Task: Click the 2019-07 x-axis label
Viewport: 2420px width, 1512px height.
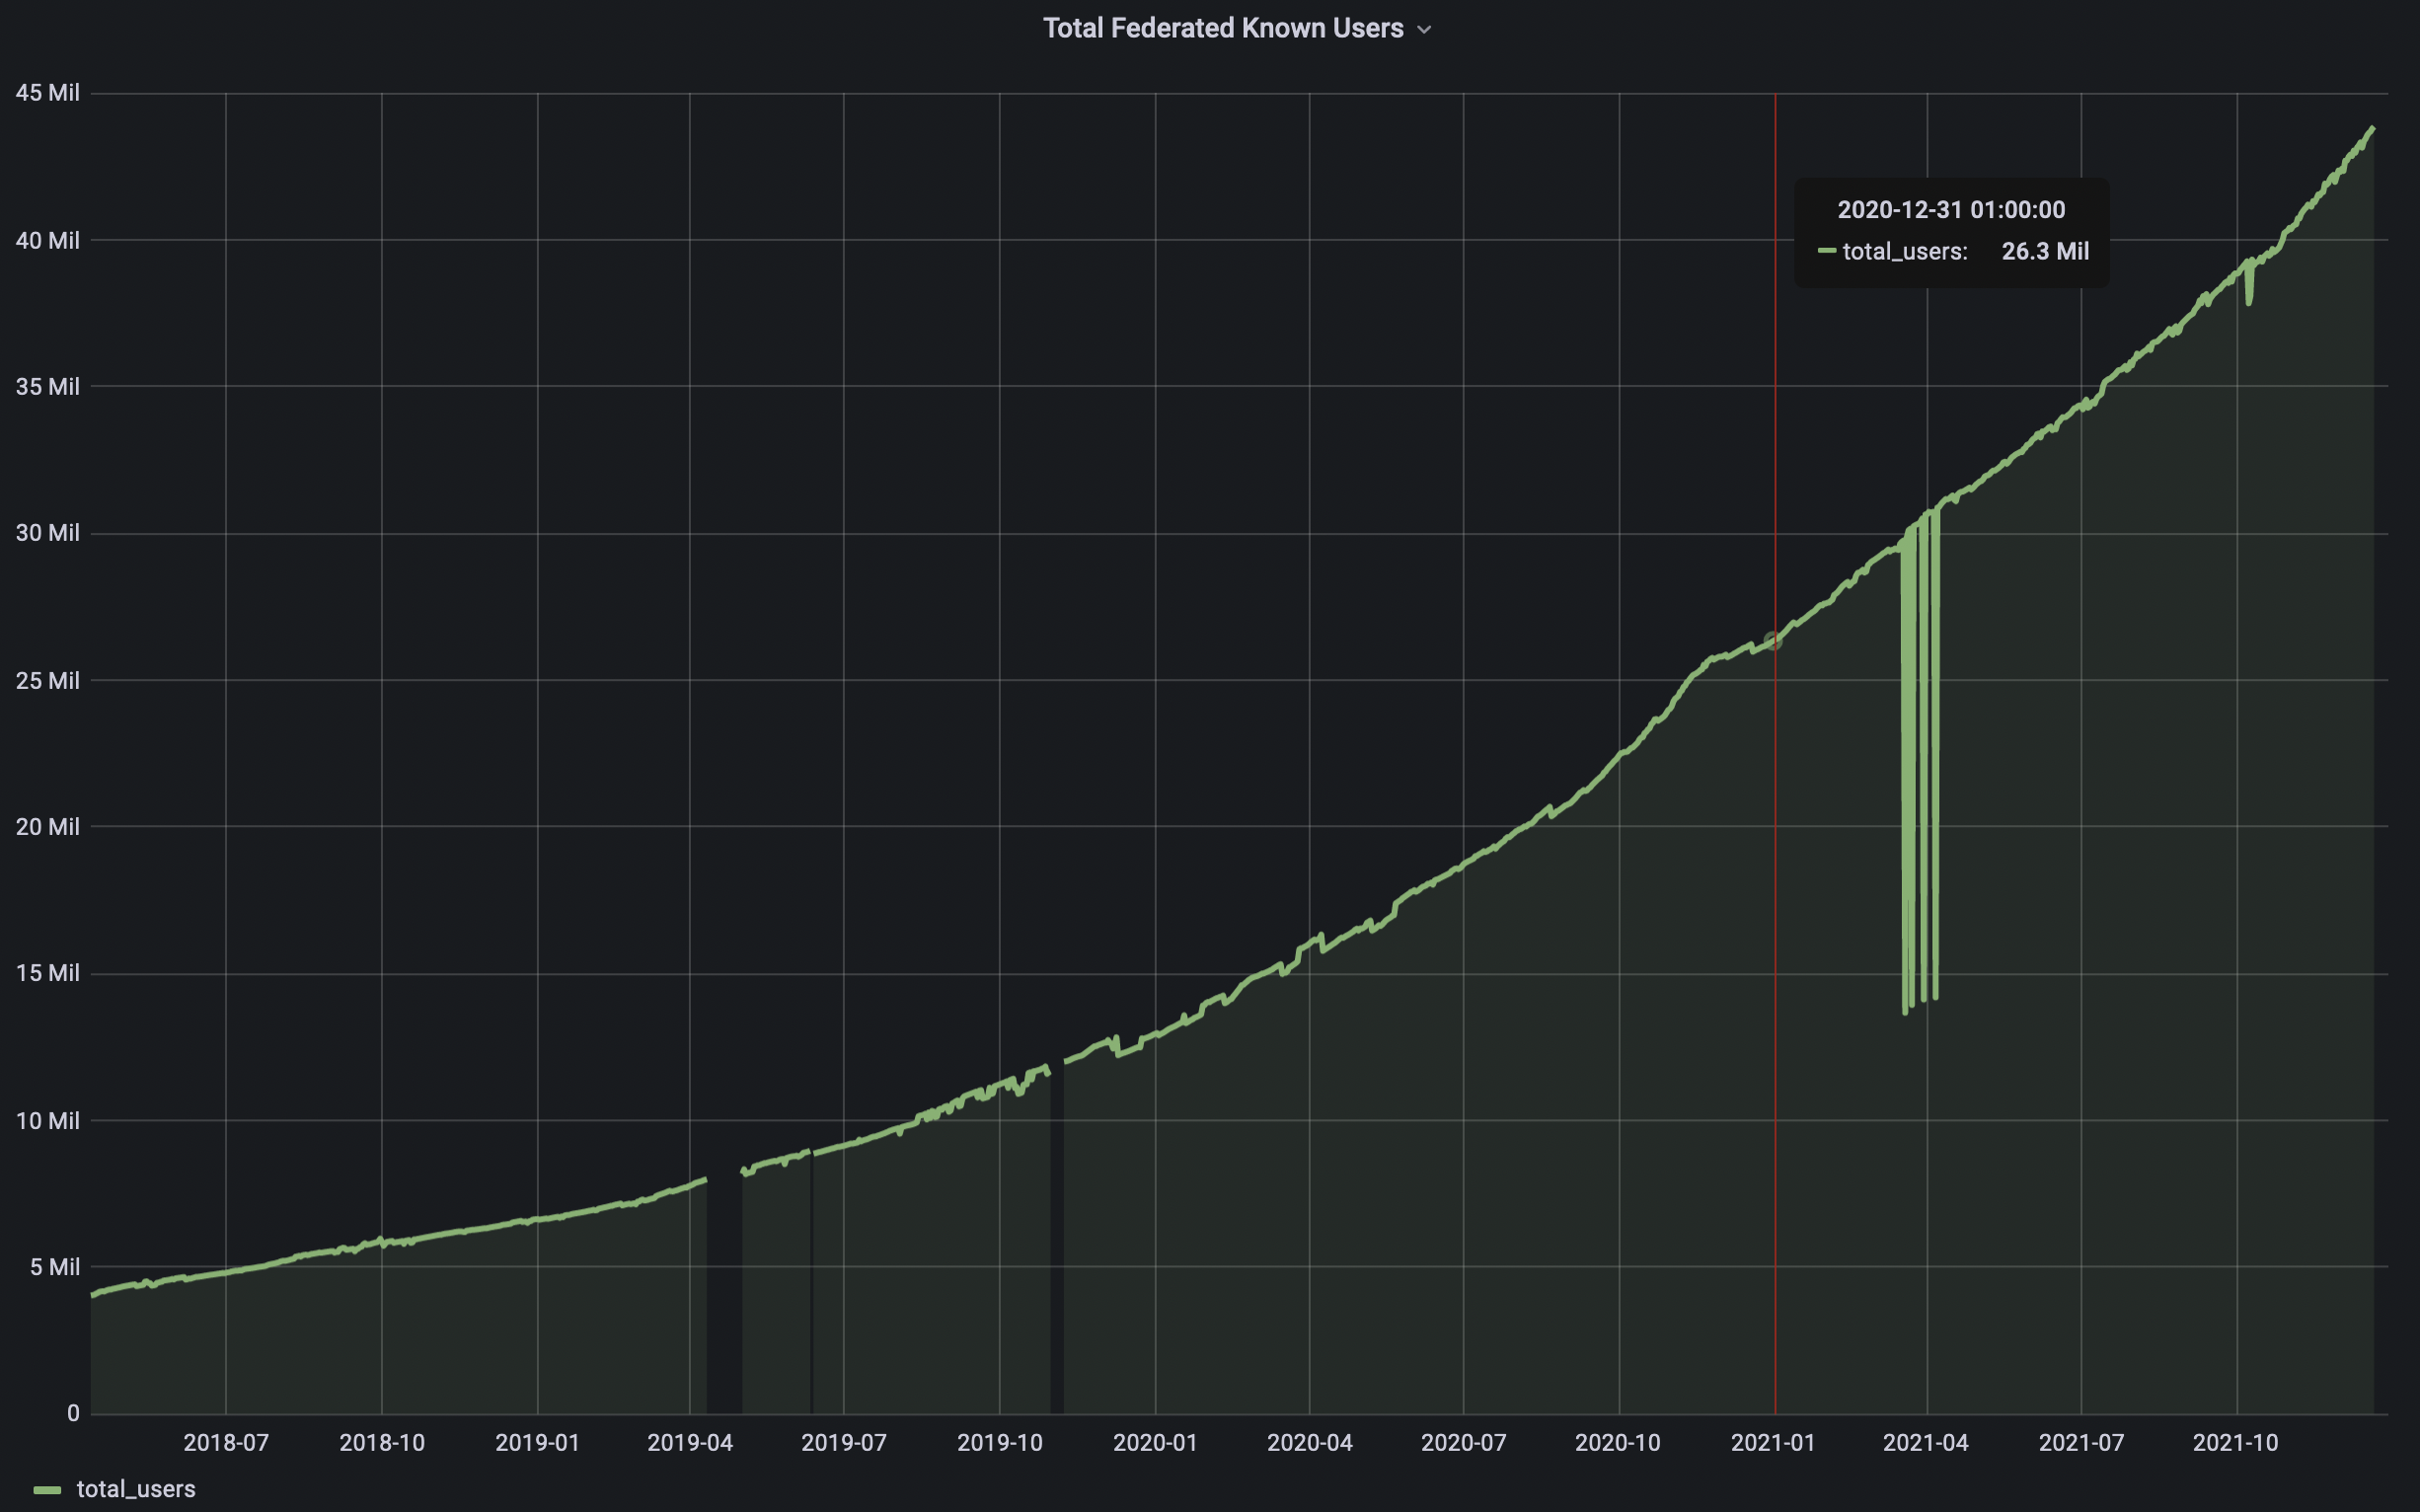Action: [844, 1443]
